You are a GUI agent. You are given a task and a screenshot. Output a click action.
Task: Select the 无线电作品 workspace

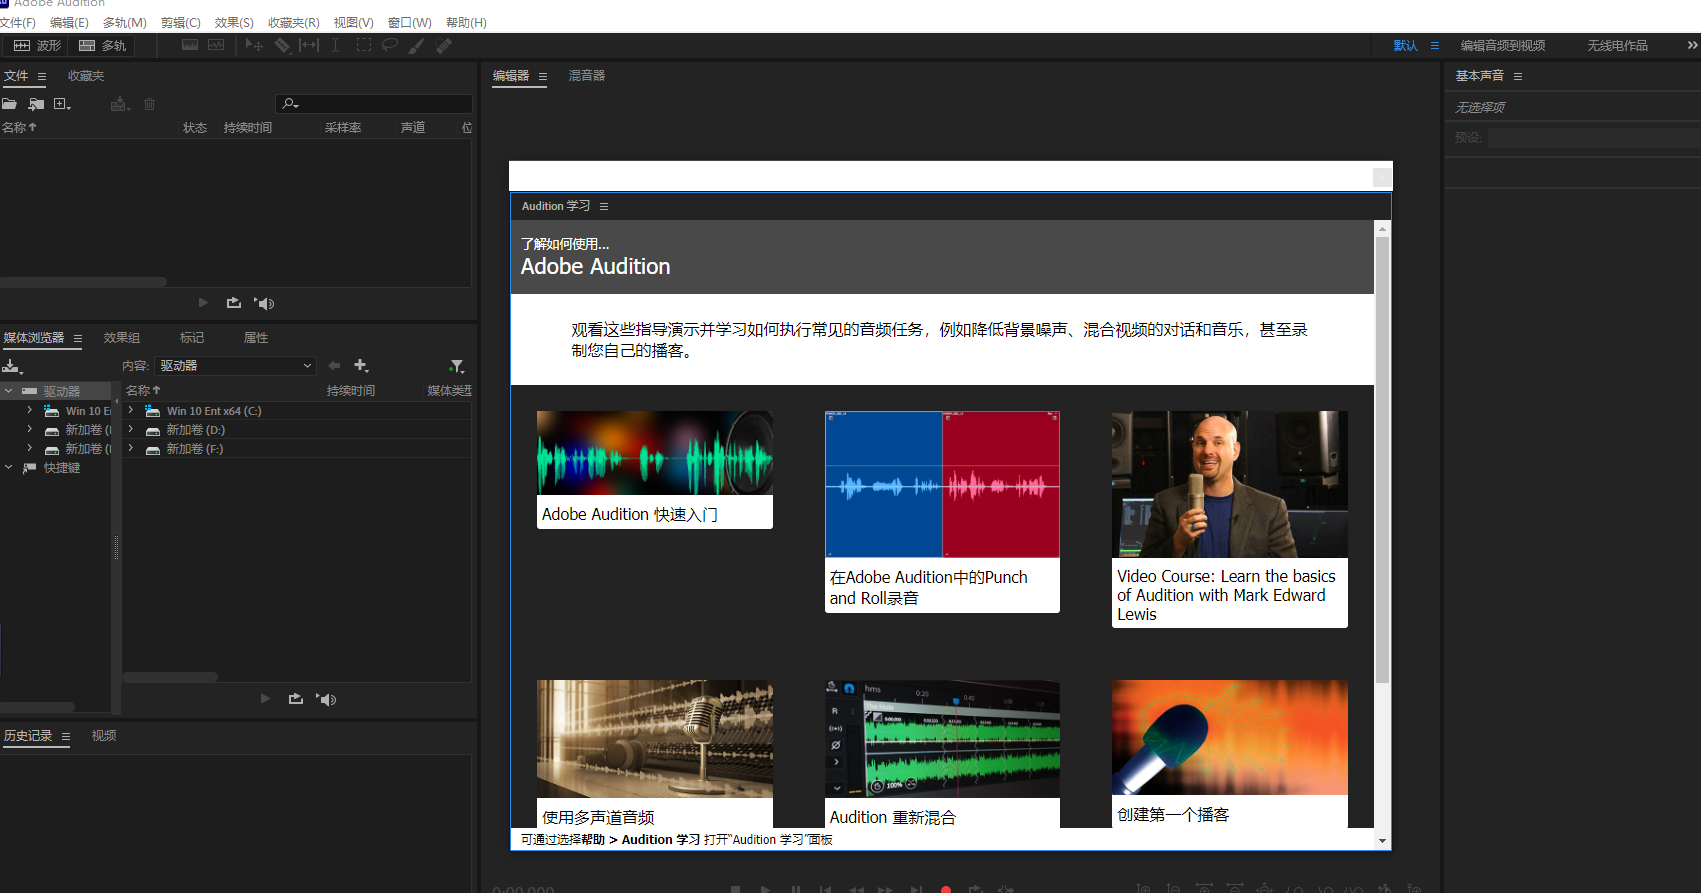click(1618, 46)
